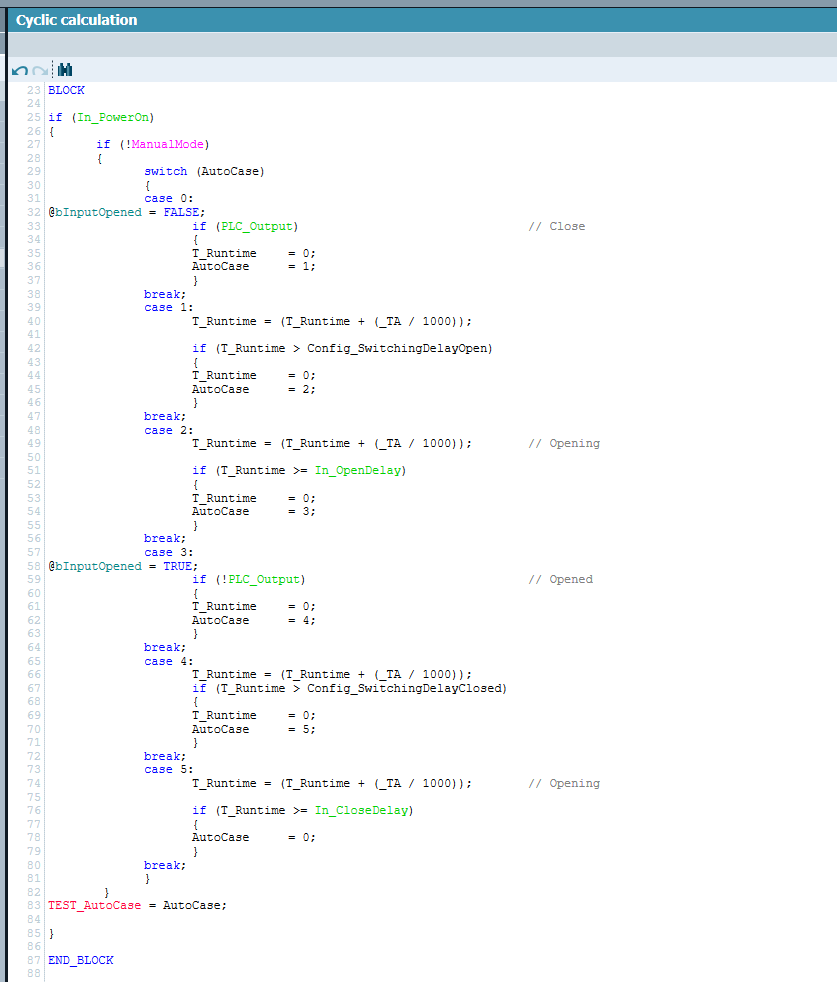Click the @bInputOpened = FALSE line
837x982 pixels.
tap(126, 212)
